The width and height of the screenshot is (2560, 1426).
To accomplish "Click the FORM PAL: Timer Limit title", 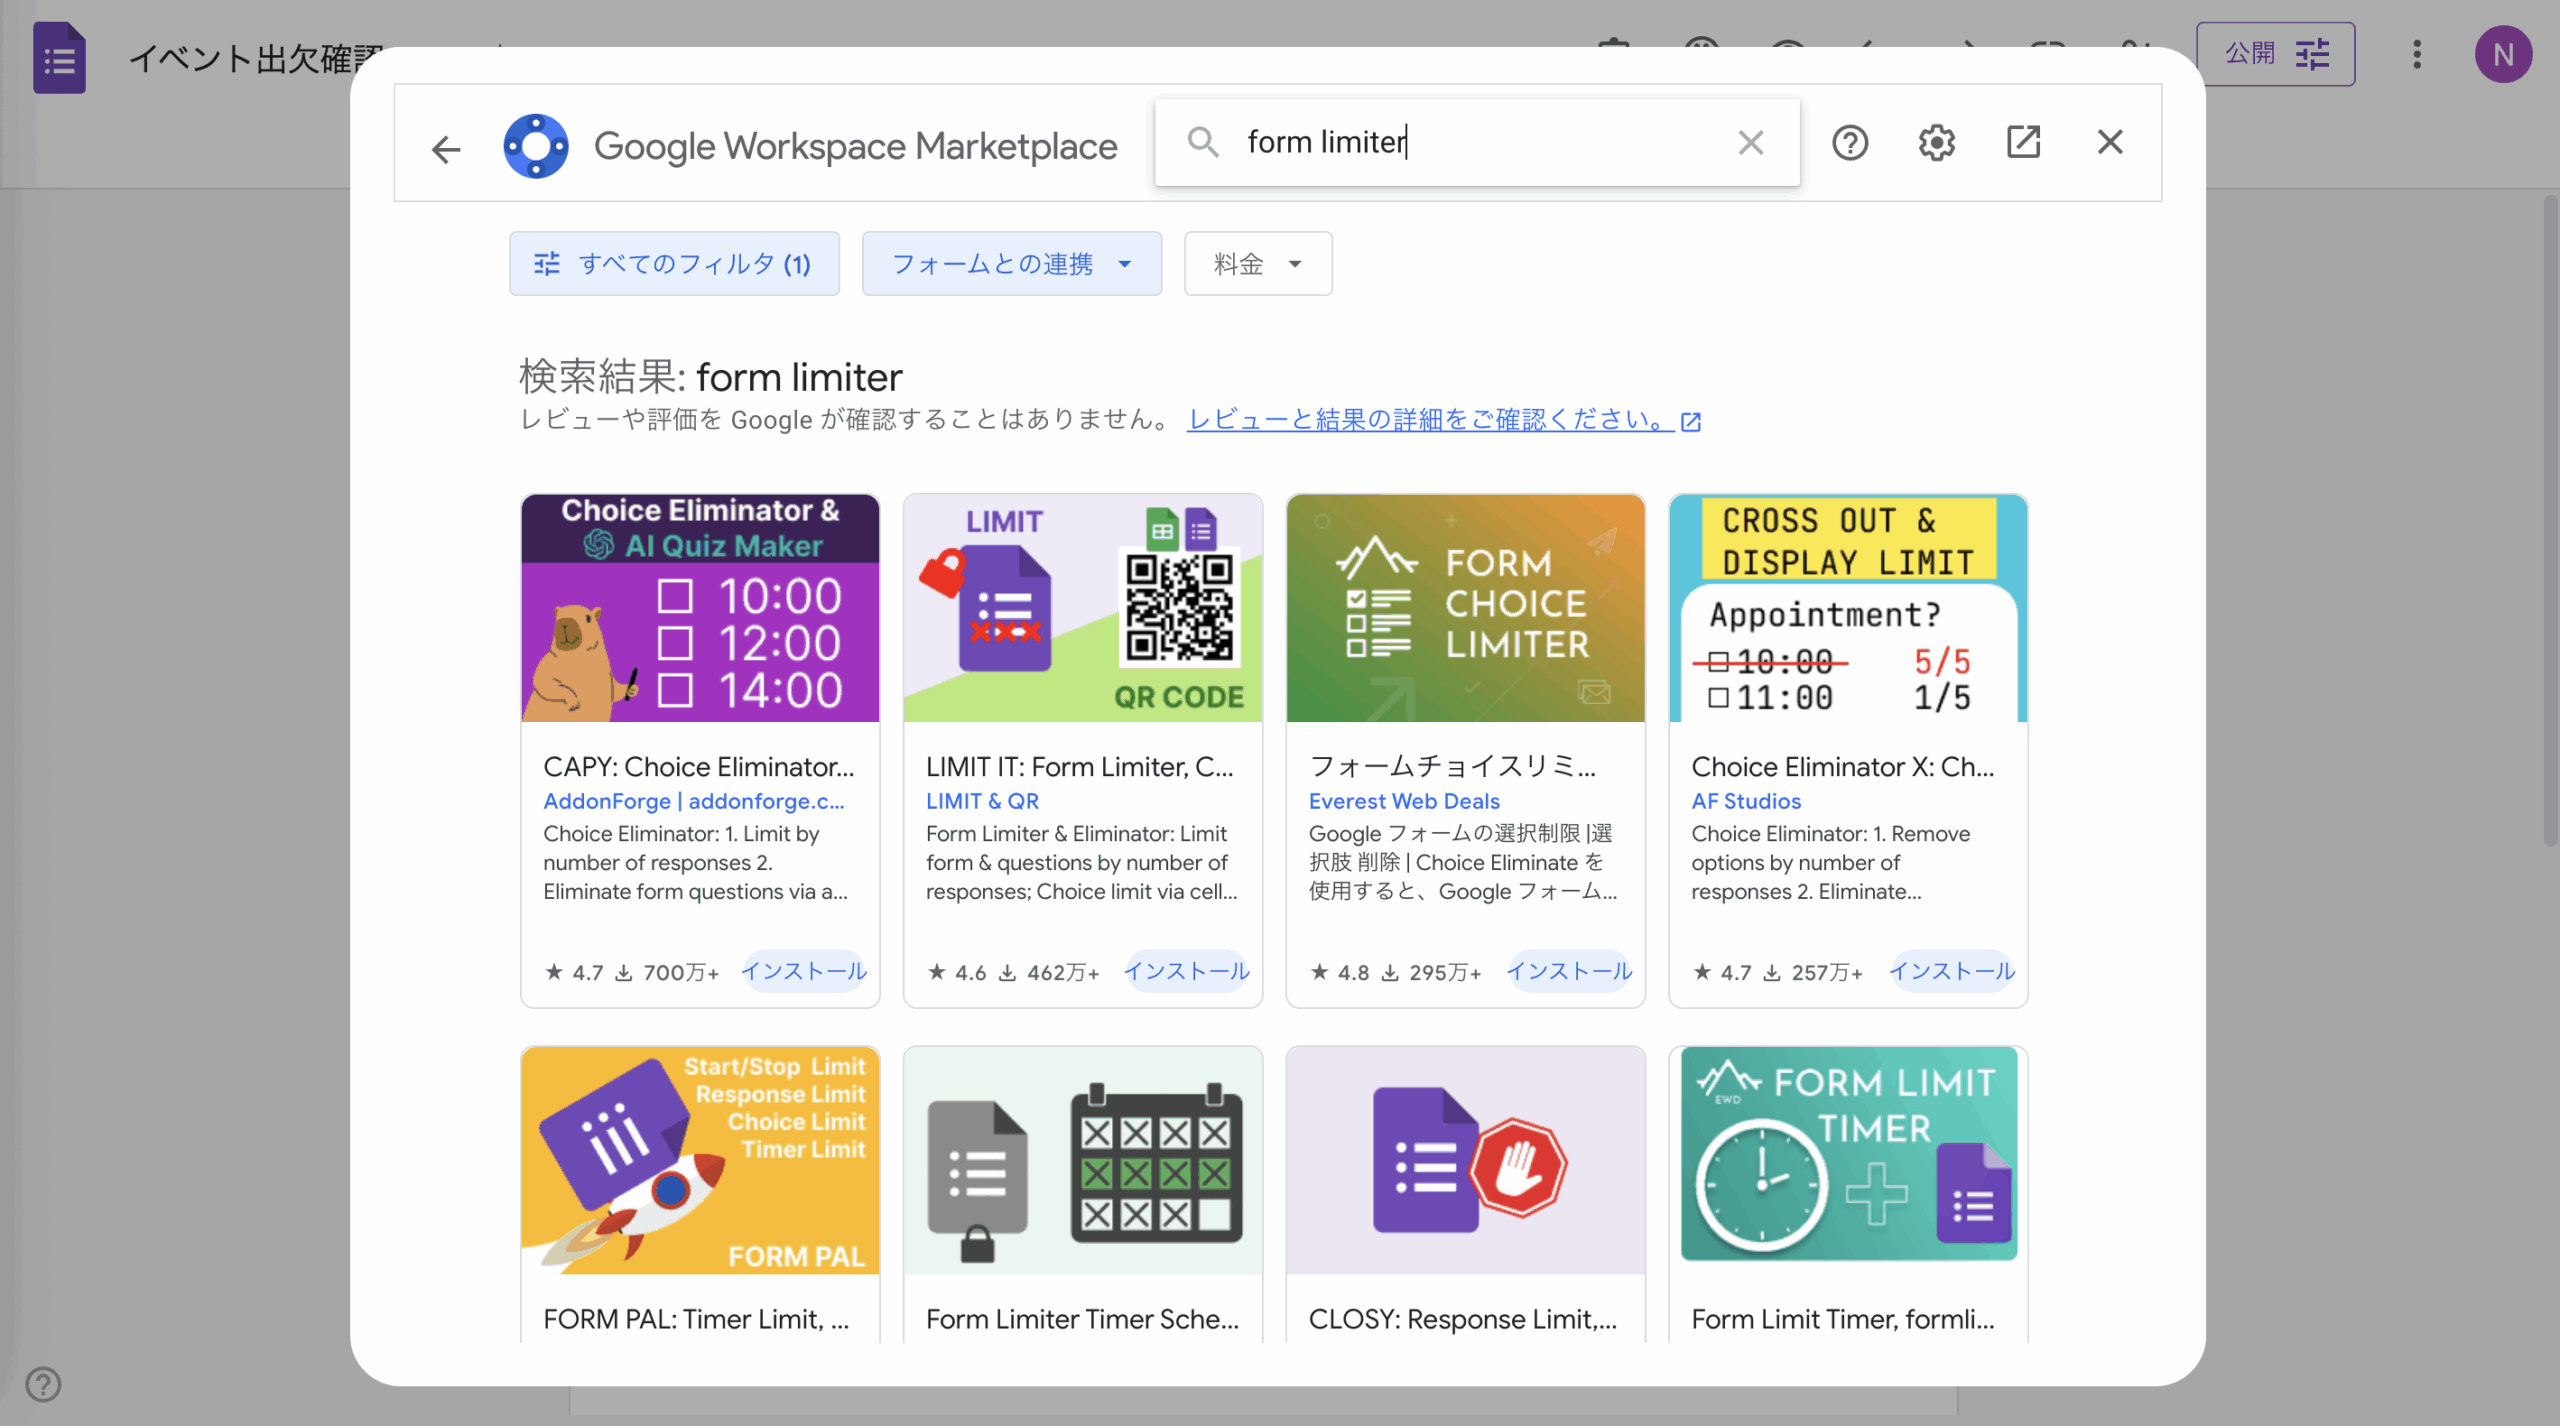I will tap(696, 1320).
